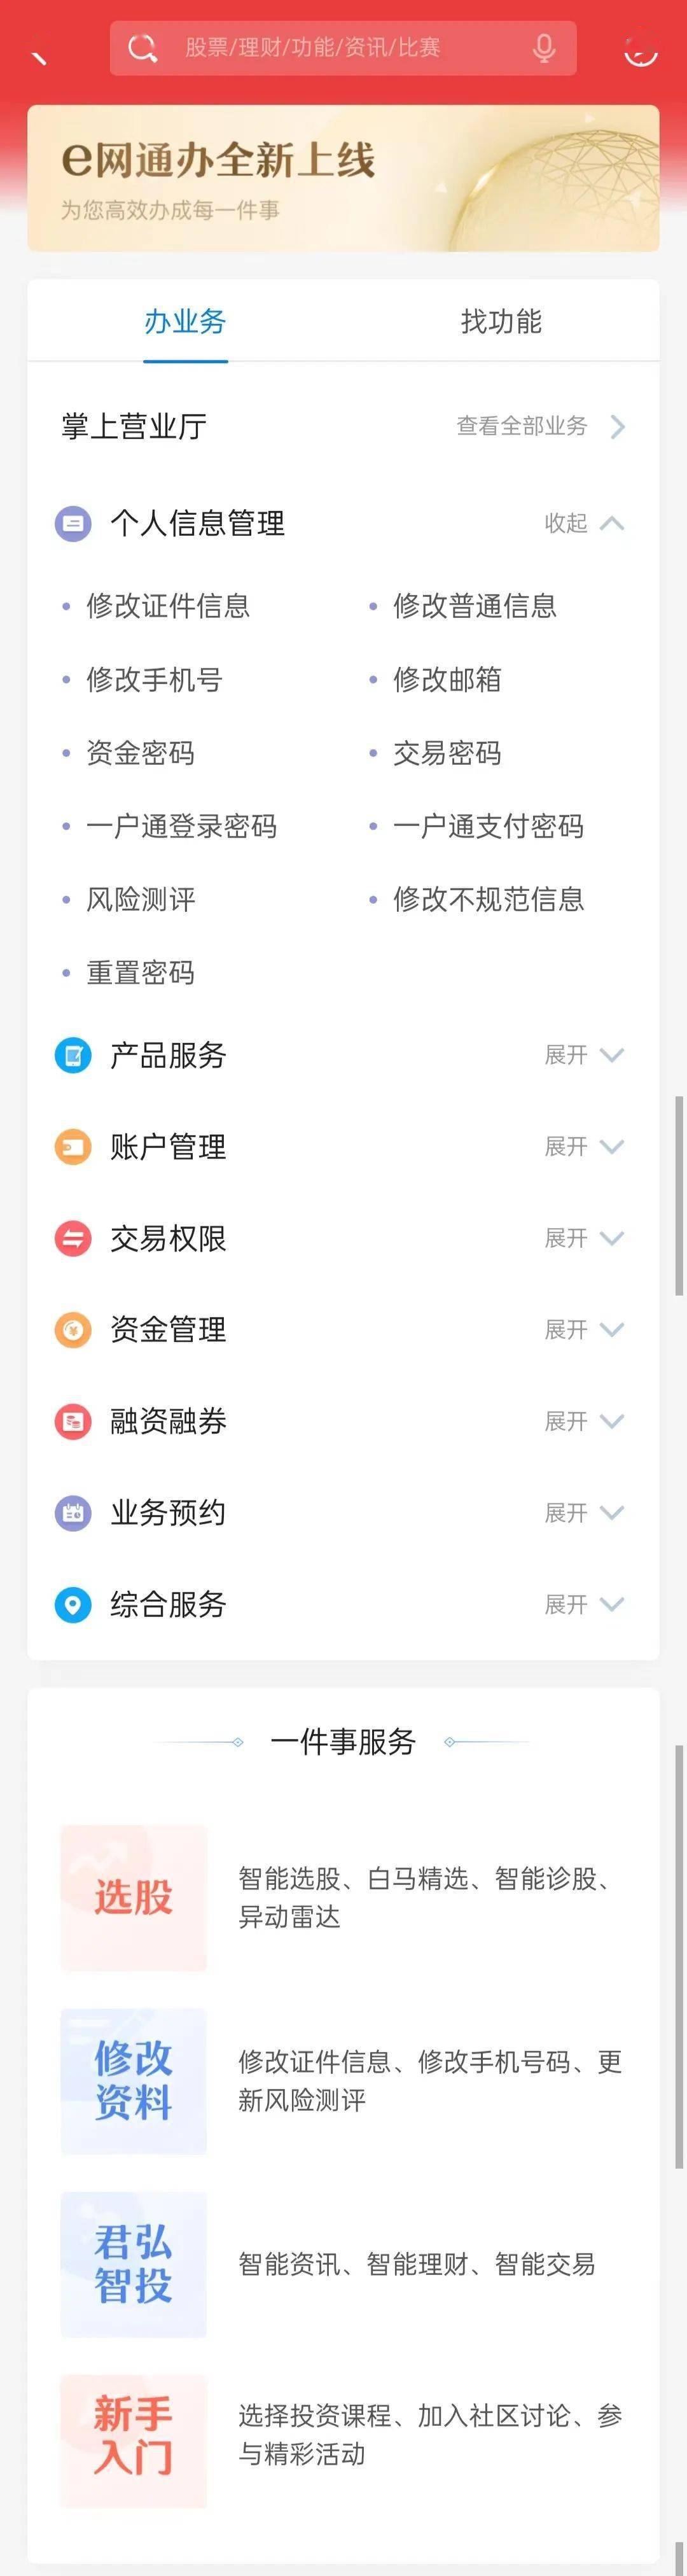Expand the 资金管理 section
The height and width of the screenshot is (2576, 687).
[584, 1329]
